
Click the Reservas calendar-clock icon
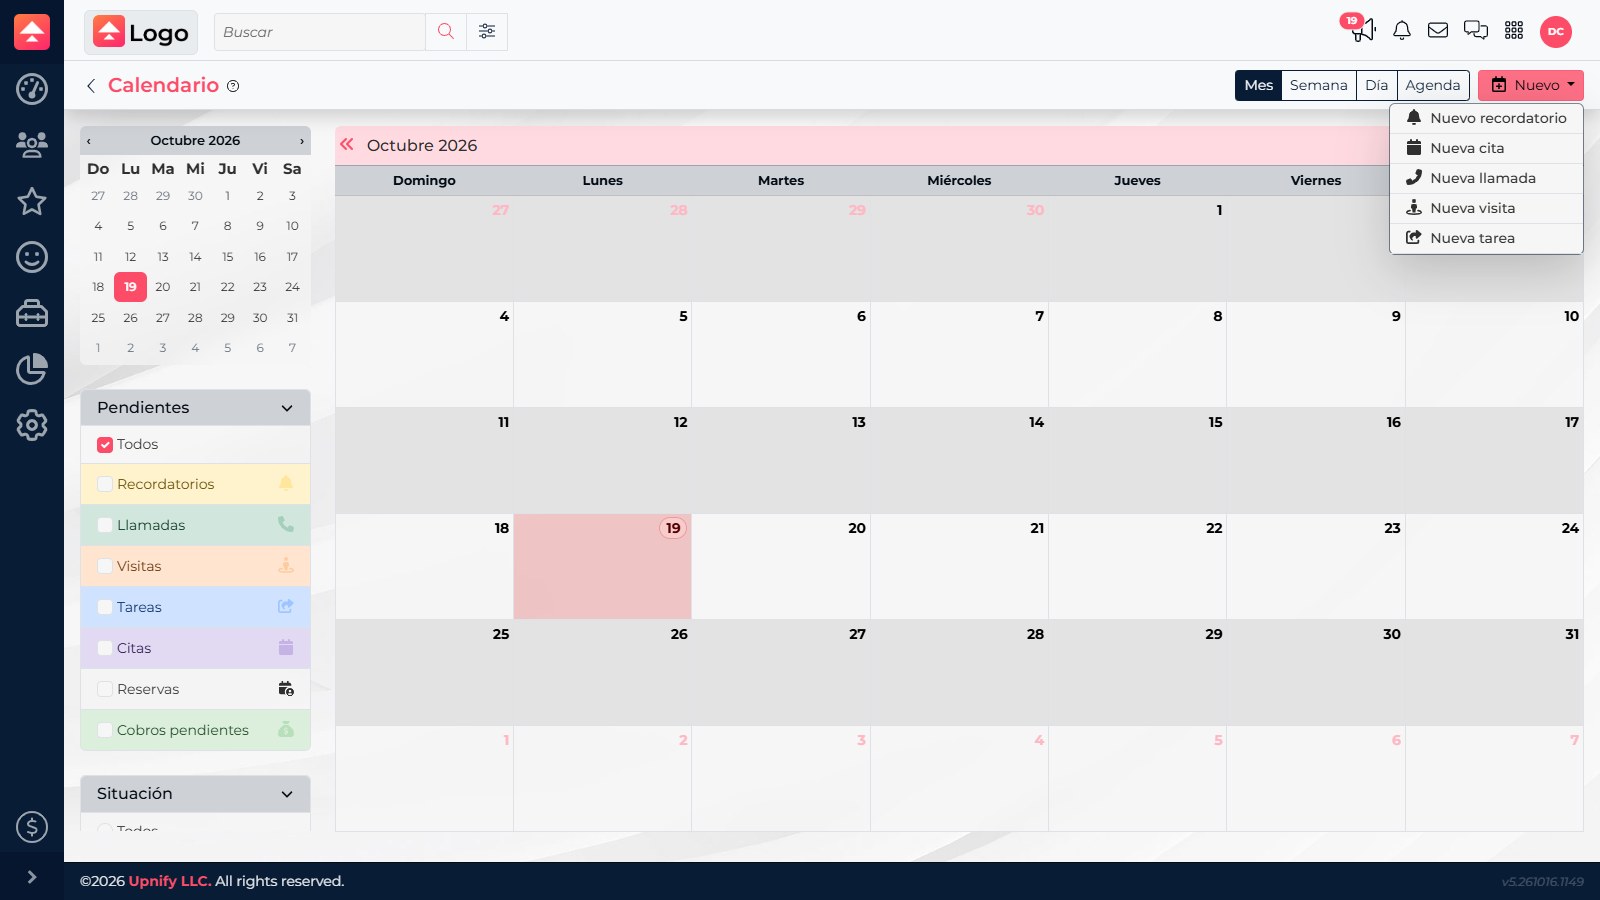click(x=286, y=689)
